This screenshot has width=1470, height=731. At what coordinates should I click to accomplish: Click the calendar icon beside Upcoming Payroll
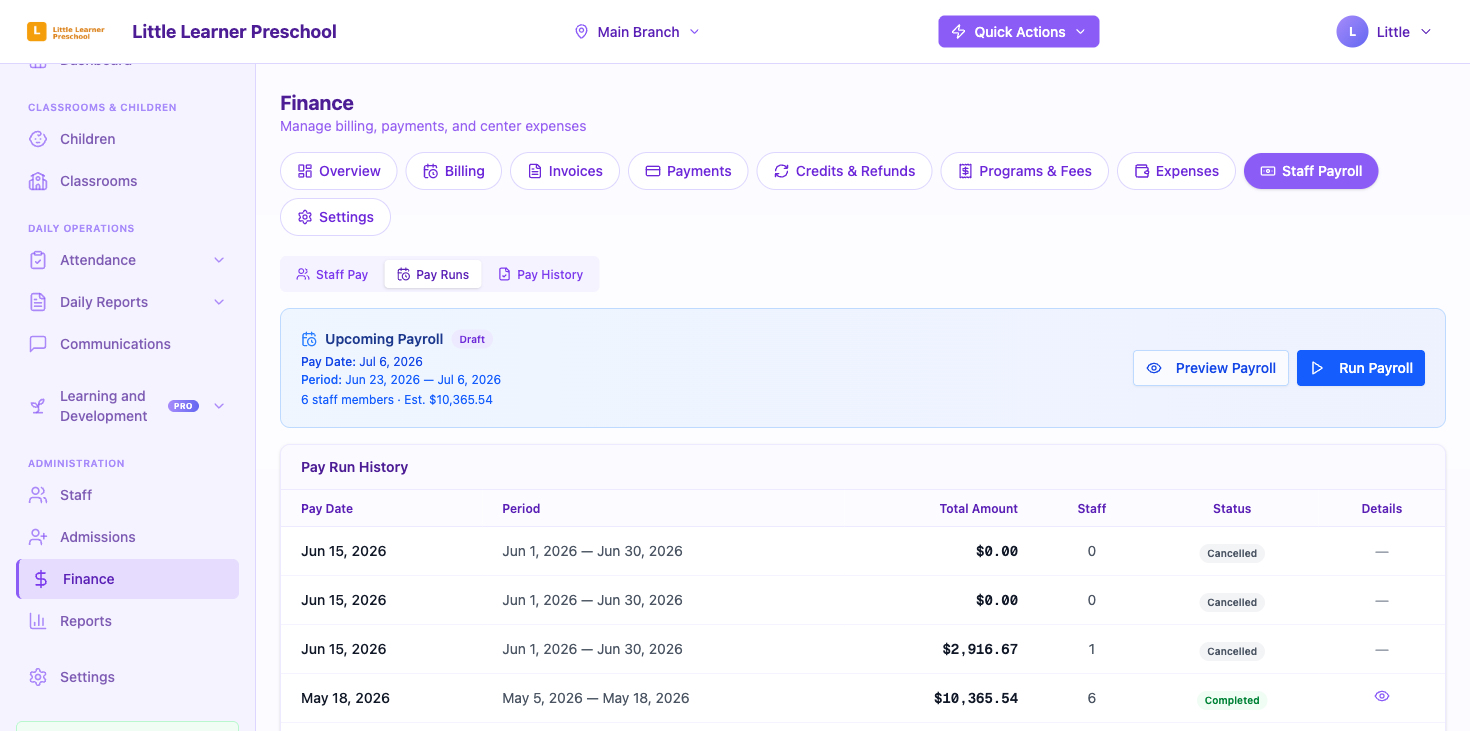tap(309, 339)
